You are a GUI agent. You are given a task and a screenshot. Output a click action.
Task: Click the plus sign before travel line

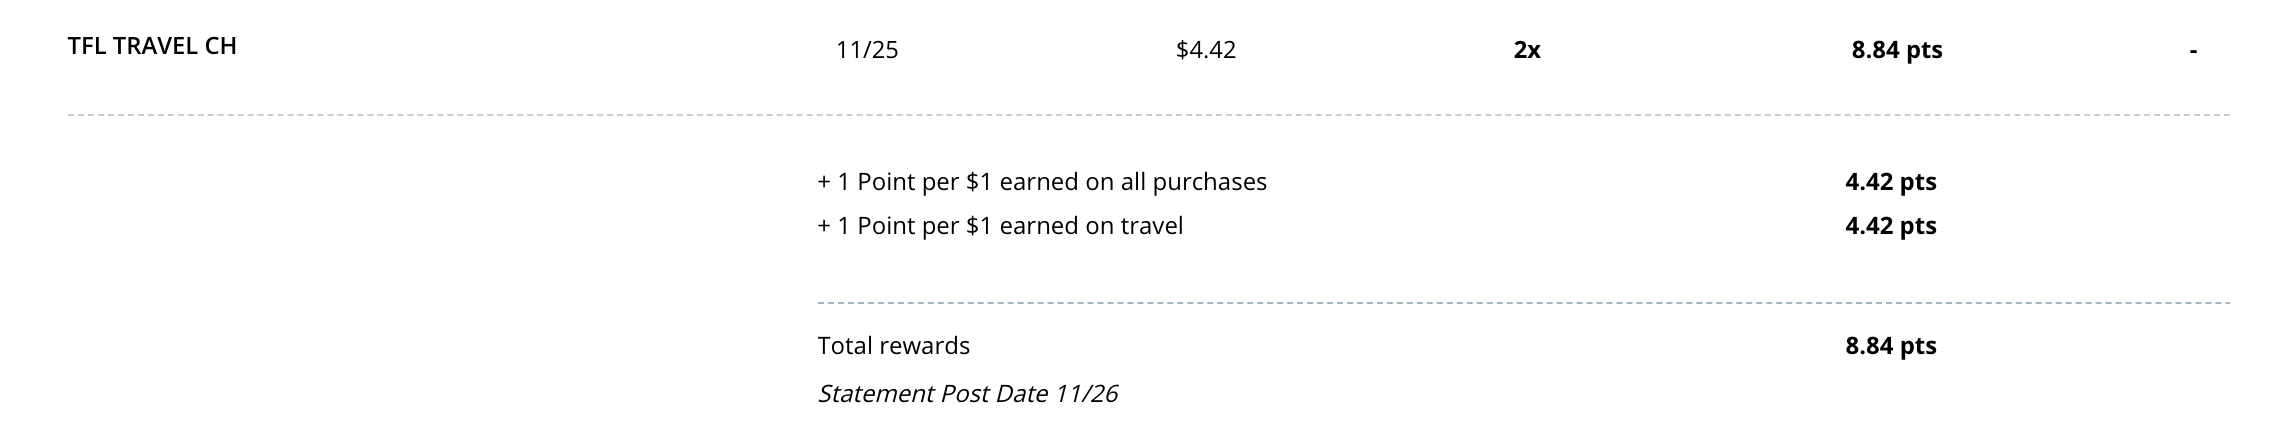click(825, 226)
